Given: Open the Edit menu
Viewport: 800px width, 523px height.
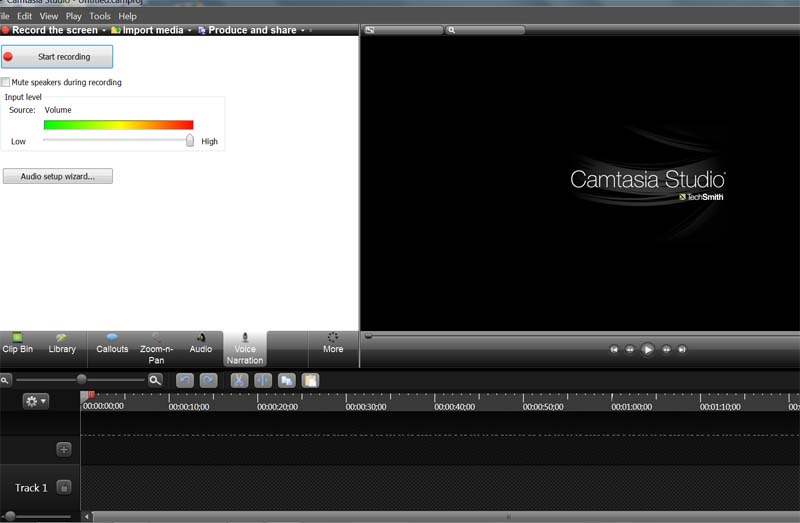Looking at the screenshot, I should [24, 16].
